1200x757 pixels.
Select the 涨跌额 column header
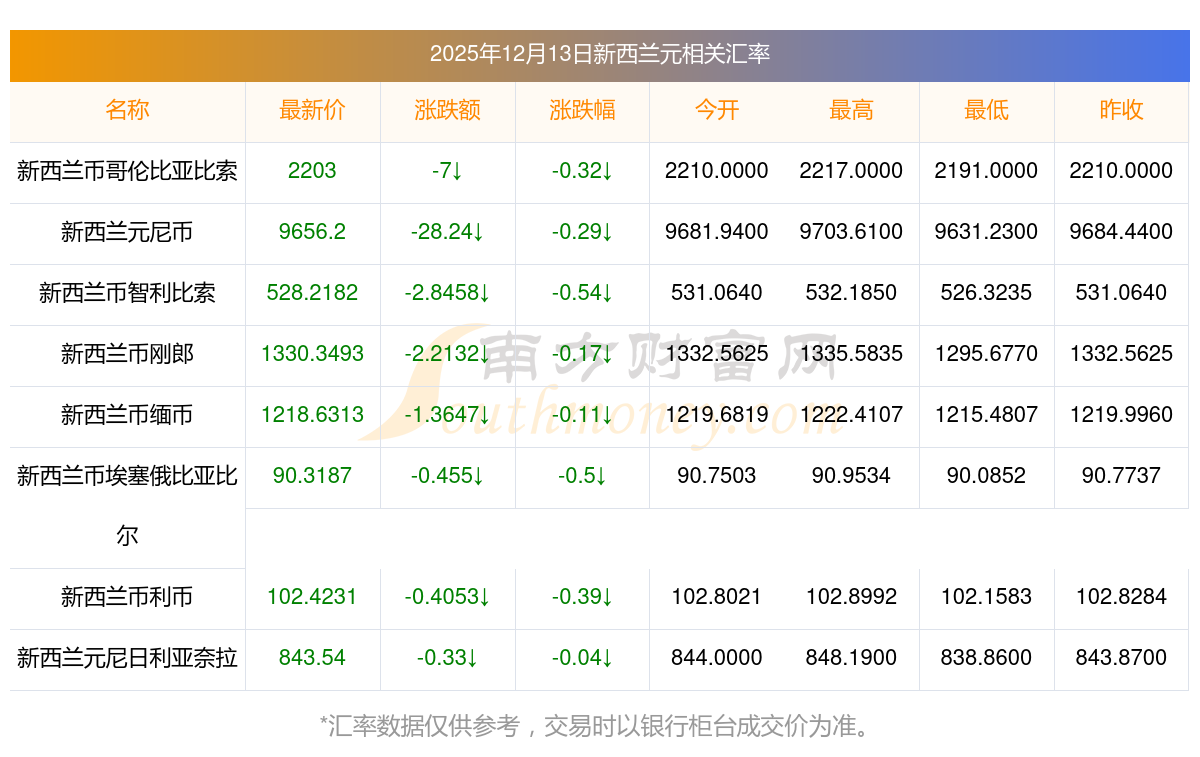click(447, 111)
